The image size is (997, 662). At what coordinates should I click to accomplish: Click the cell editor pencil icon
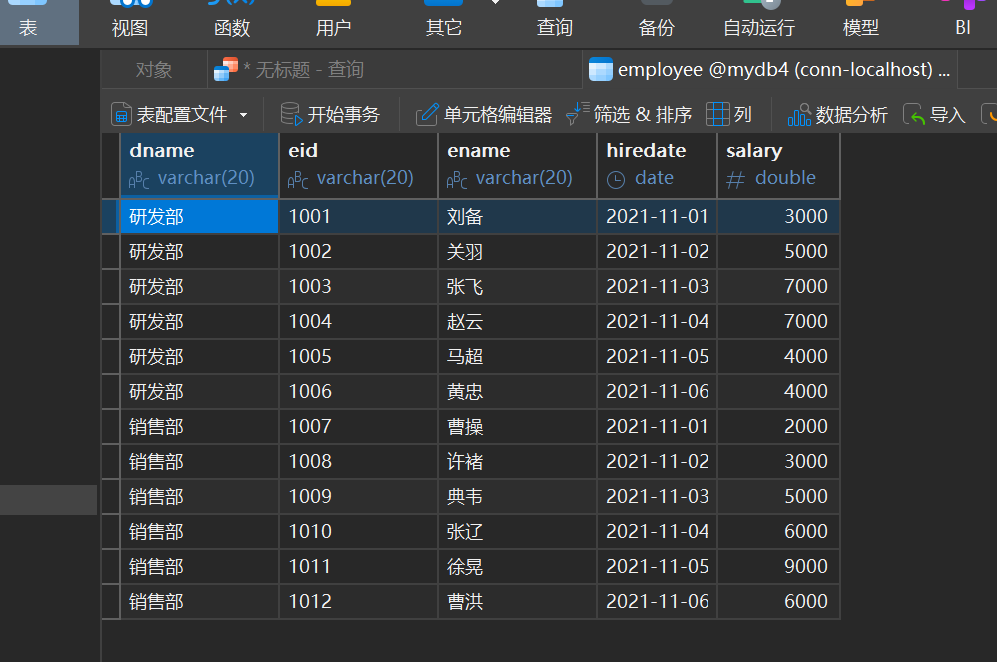[427, 114]
